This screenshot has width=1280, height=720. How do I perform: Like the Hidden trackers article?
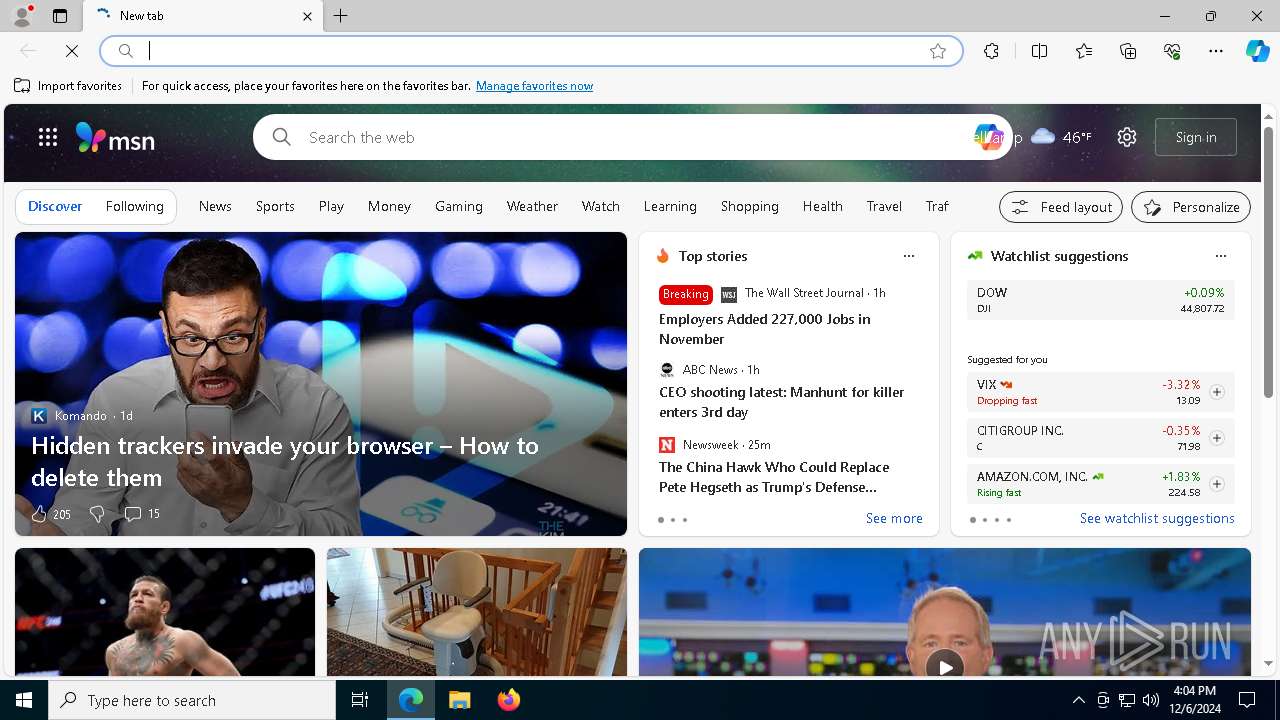point(50,513)
